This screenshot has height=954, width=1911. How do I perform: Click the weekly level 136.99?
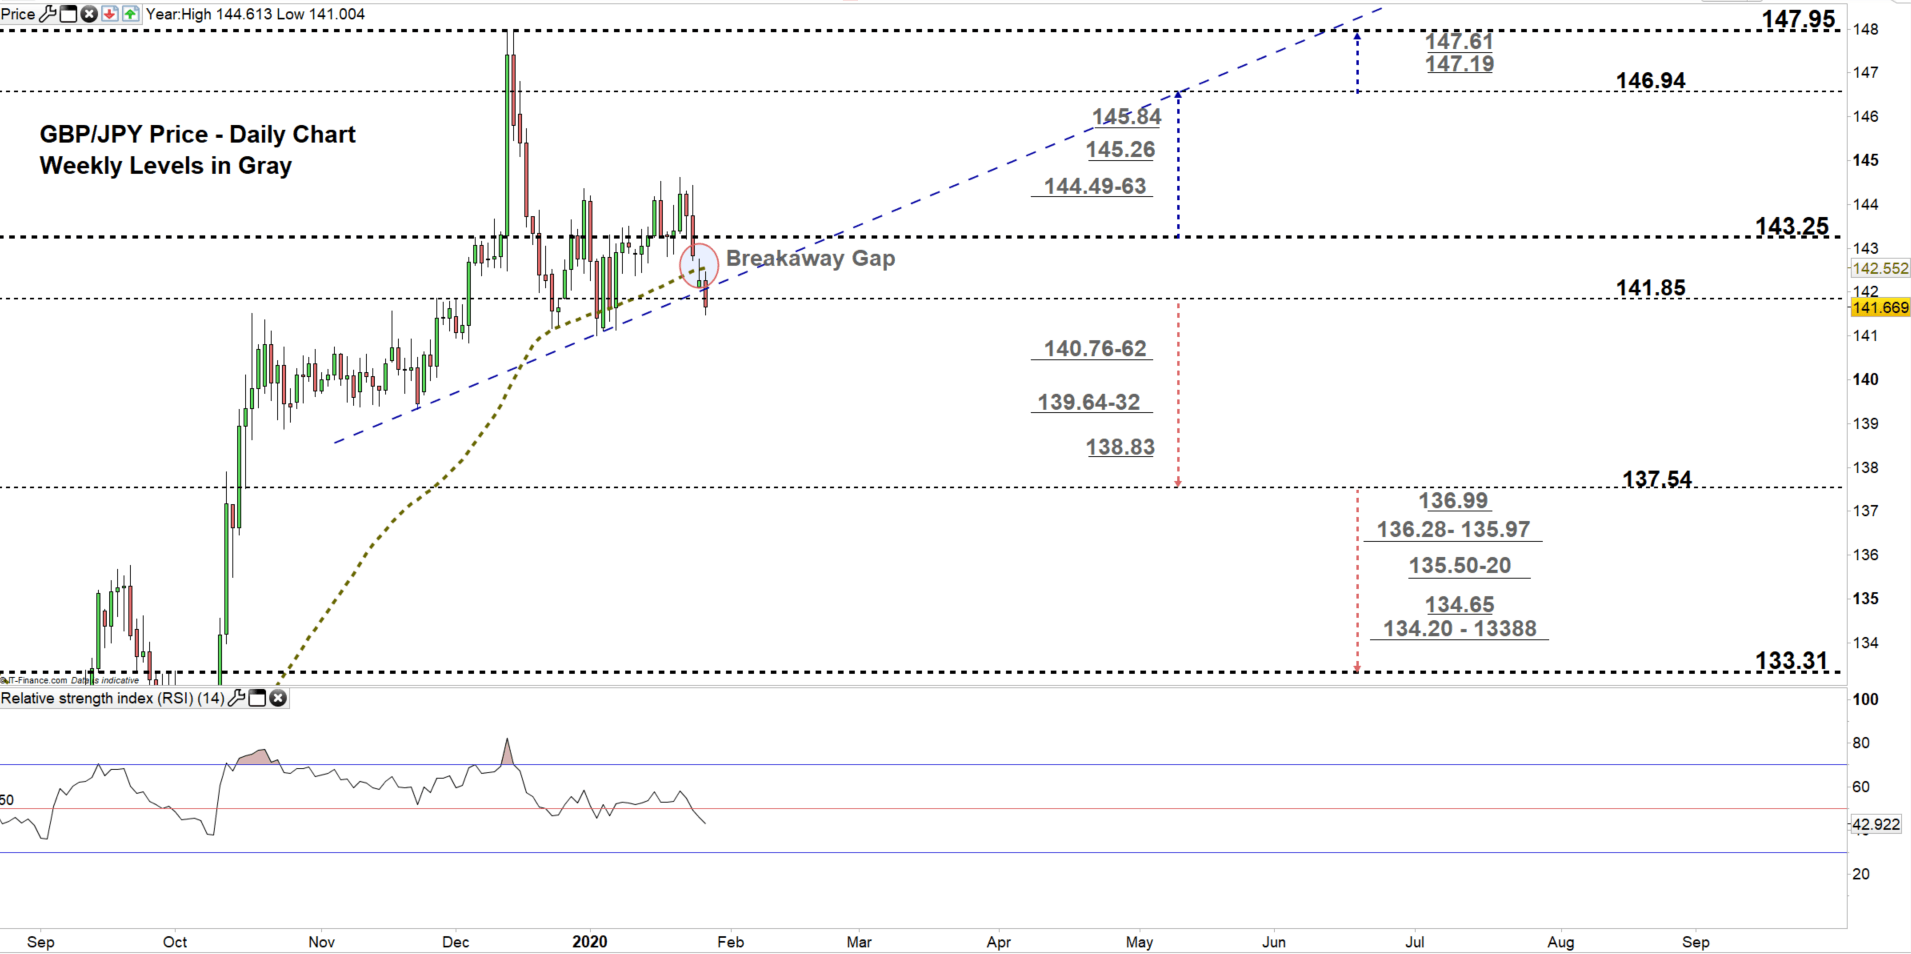1454,500
